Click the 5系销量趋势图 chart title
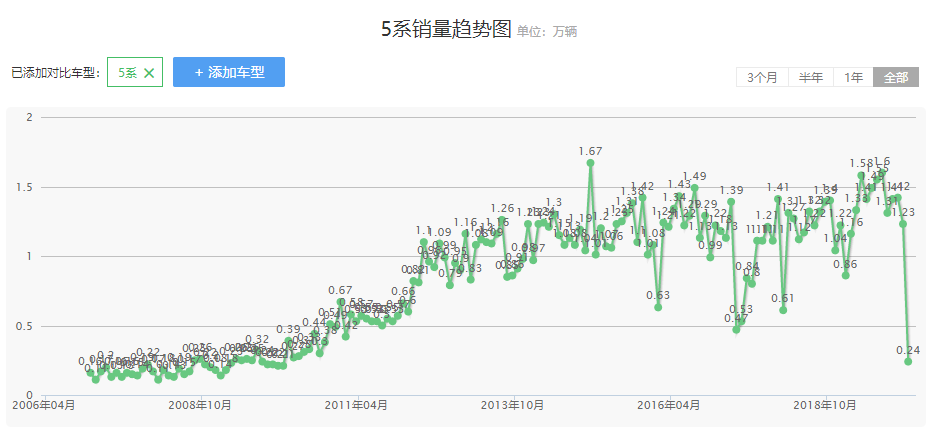This screenshot has height=436, width=938. 446,29
